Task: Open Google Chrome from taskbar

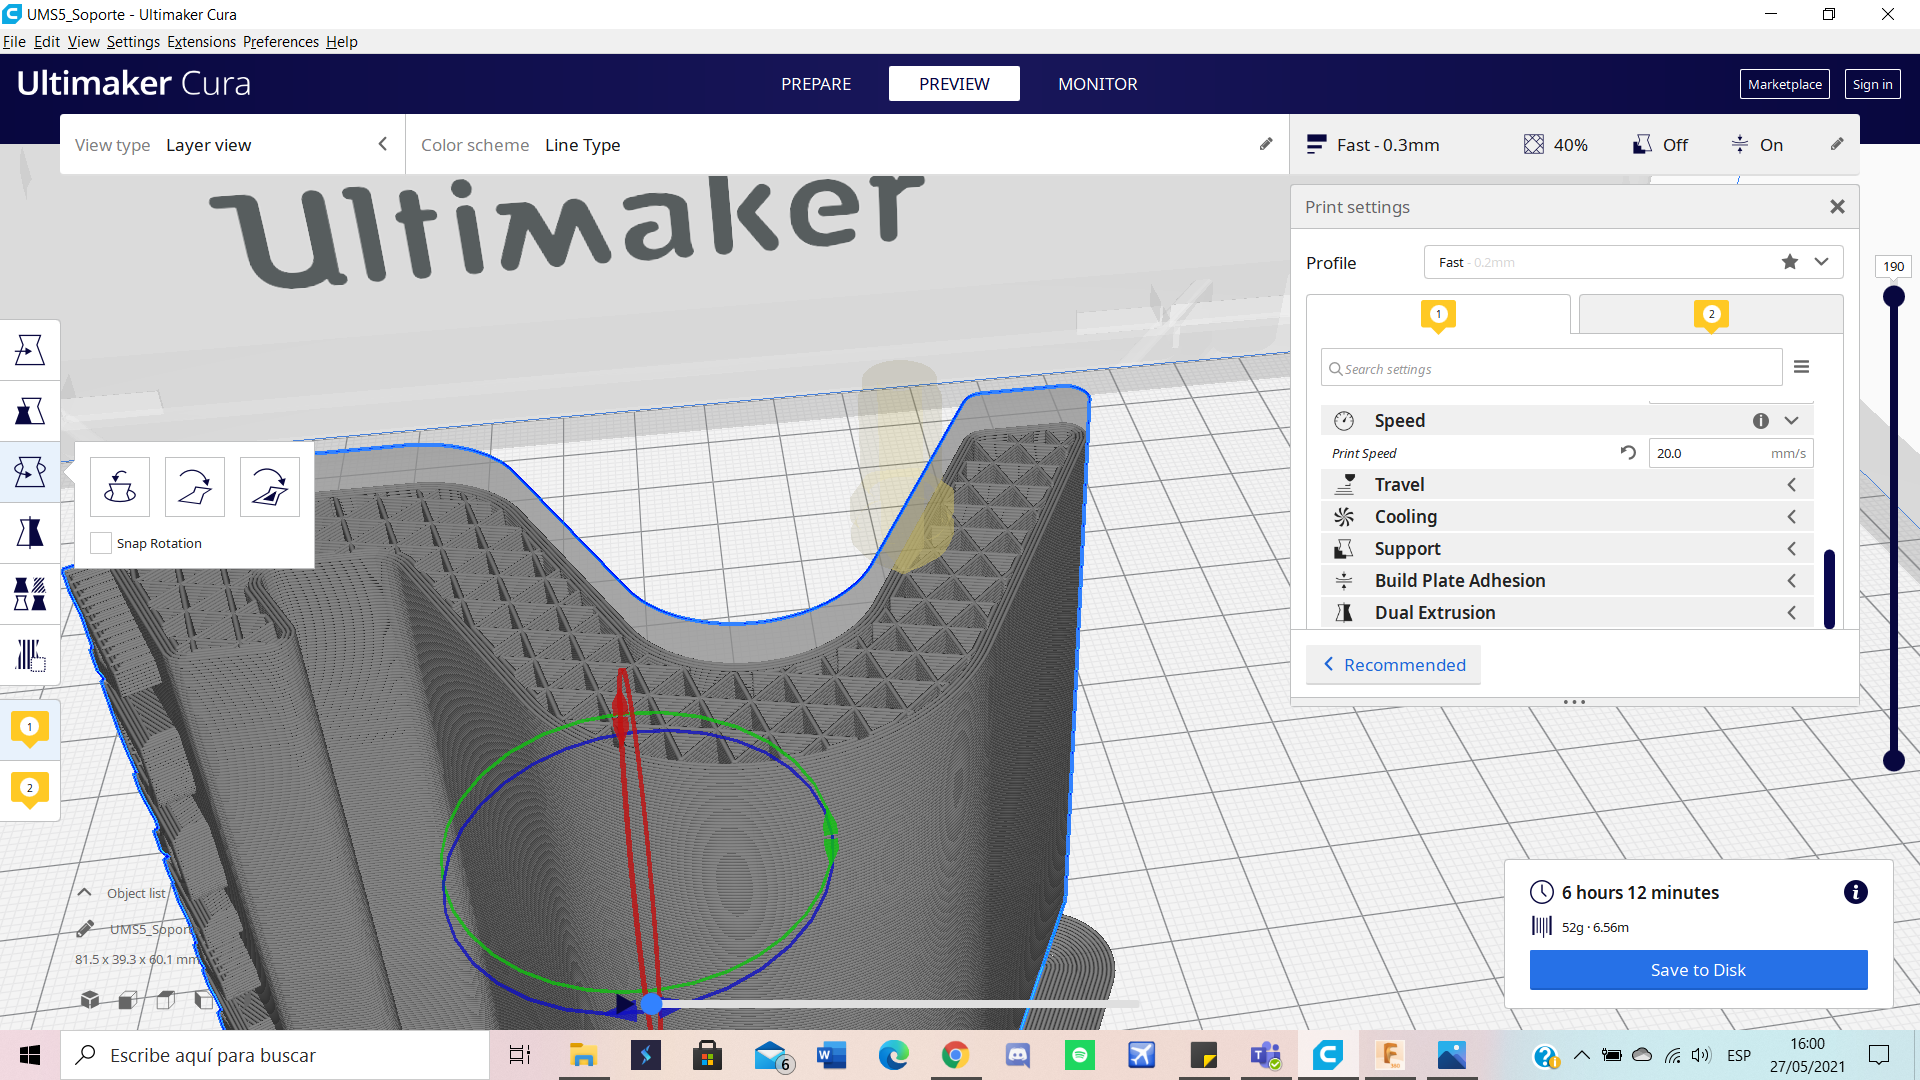Action: 955,1055
